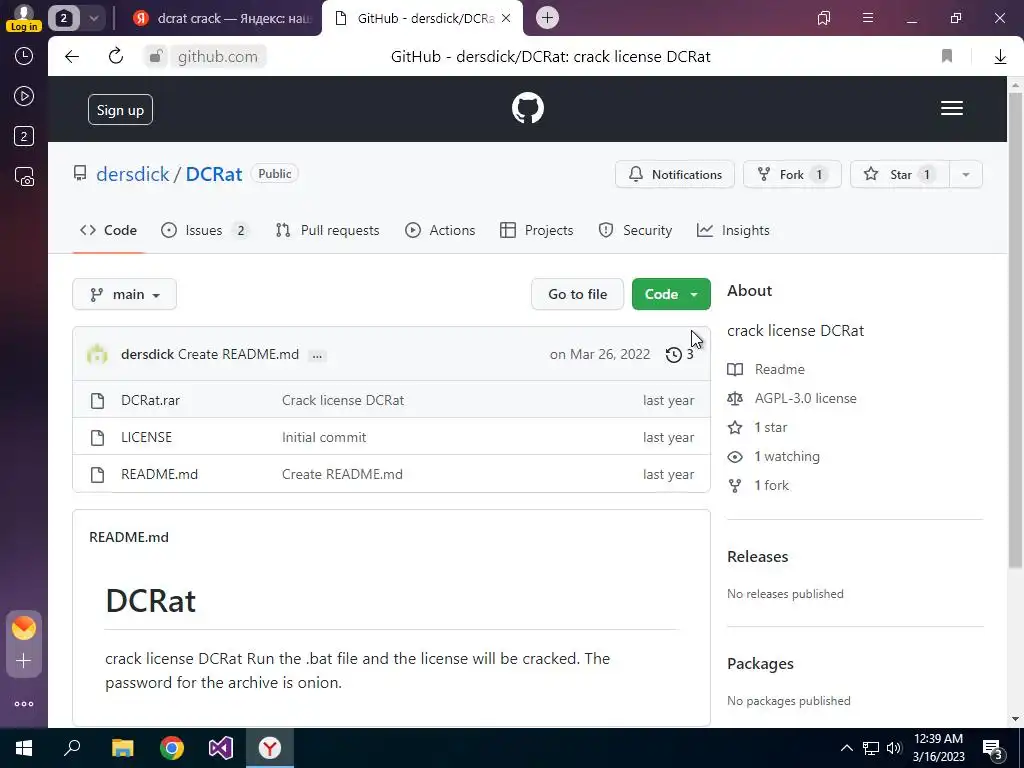Screen dimensions: 1024x768
Task: Go to the Actions tab
Action: [440, 231]
